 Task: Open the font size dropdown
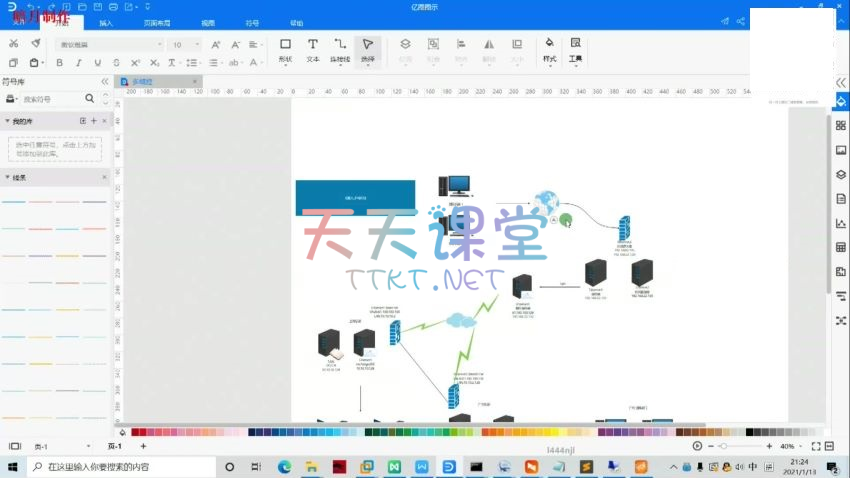(x=184, y=45)
